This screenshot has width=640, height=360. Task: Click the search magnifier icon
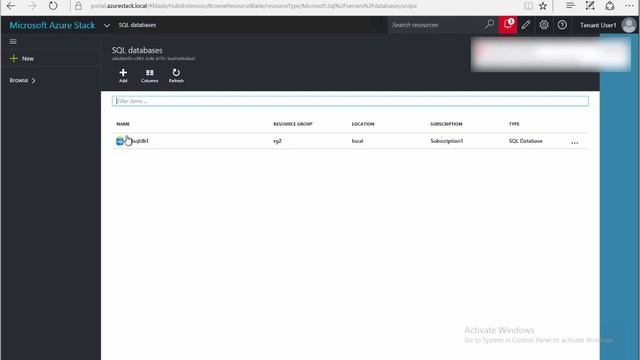489,24
